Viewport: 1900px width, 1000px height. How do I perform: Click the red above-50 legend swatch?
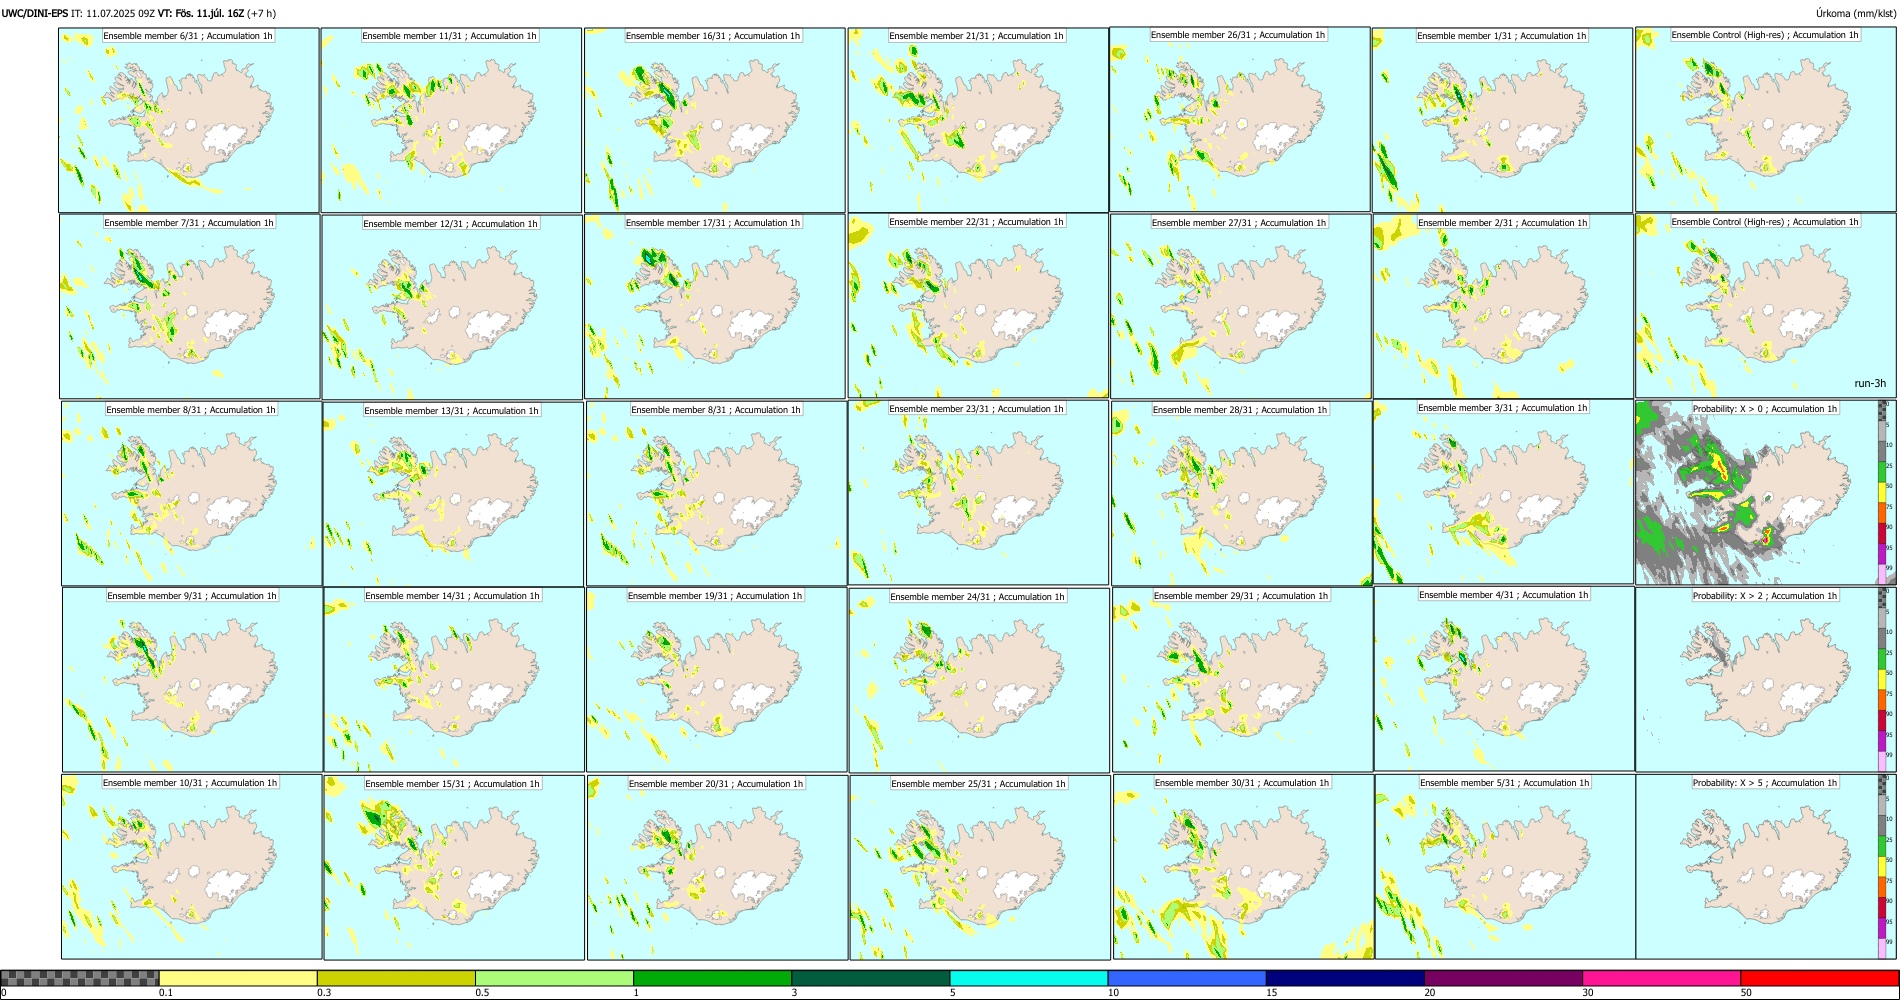(1819, 978)
